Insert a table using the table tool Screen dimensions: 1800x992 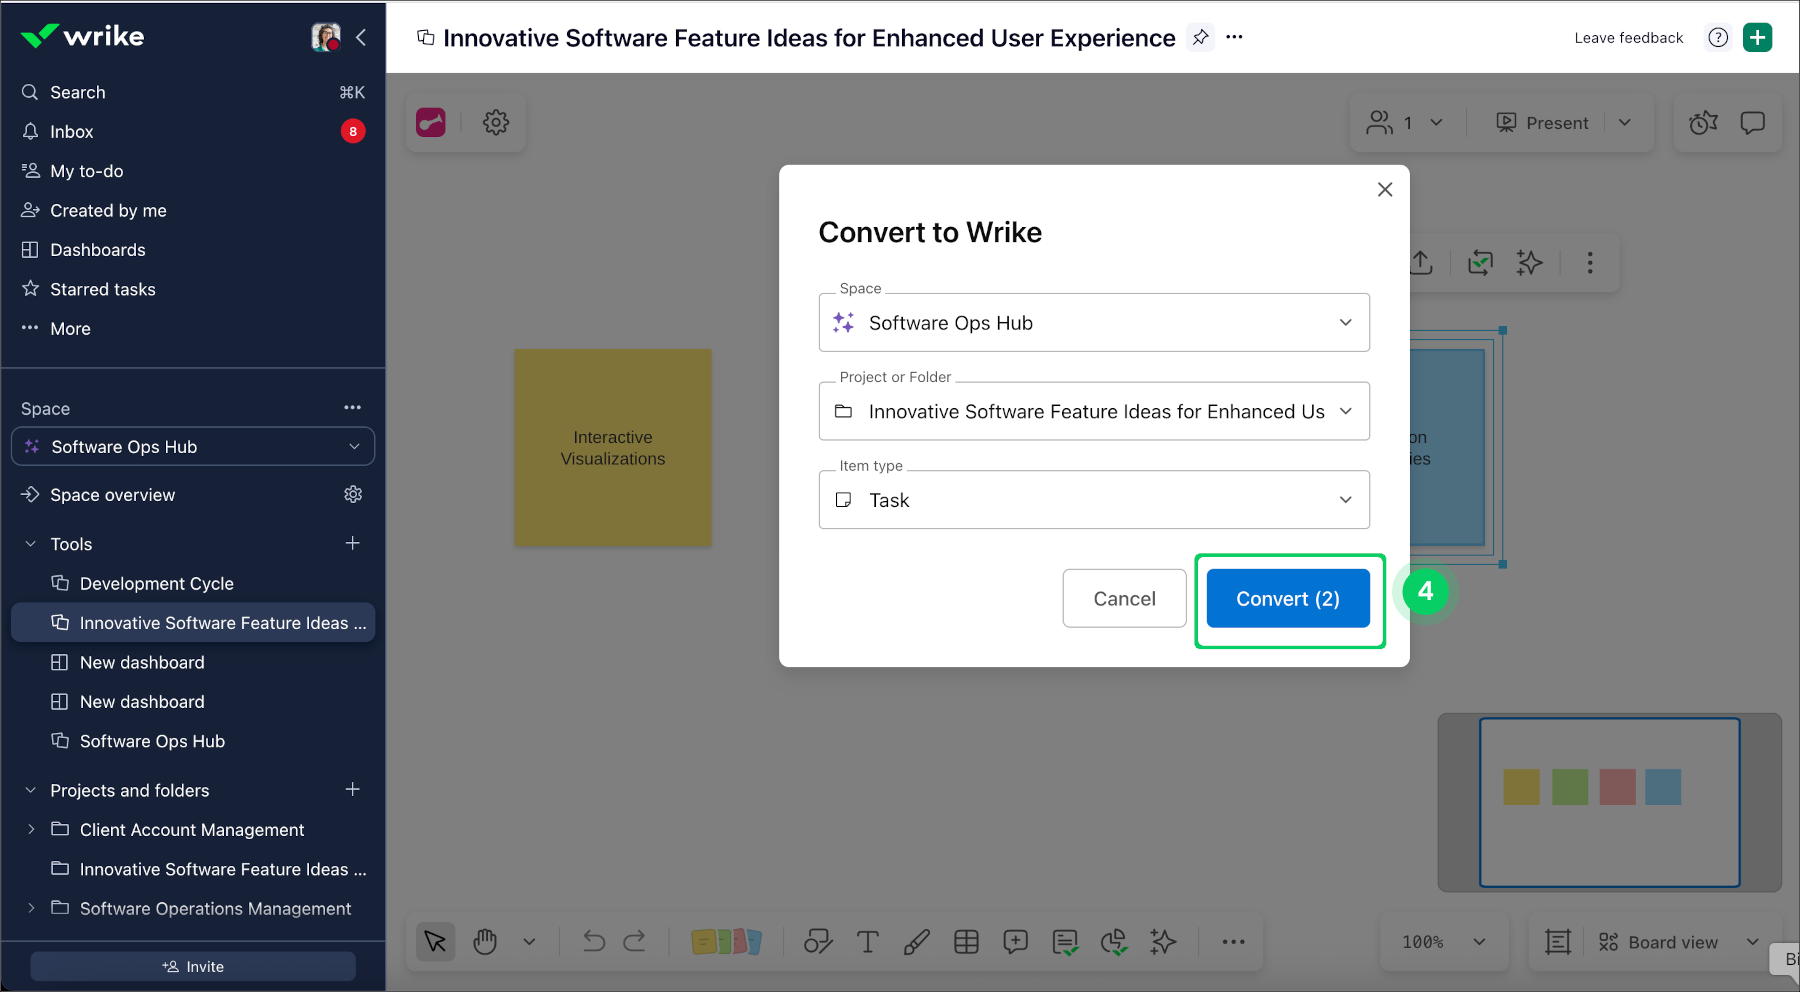pyautogui.click(x=966, y=941)
